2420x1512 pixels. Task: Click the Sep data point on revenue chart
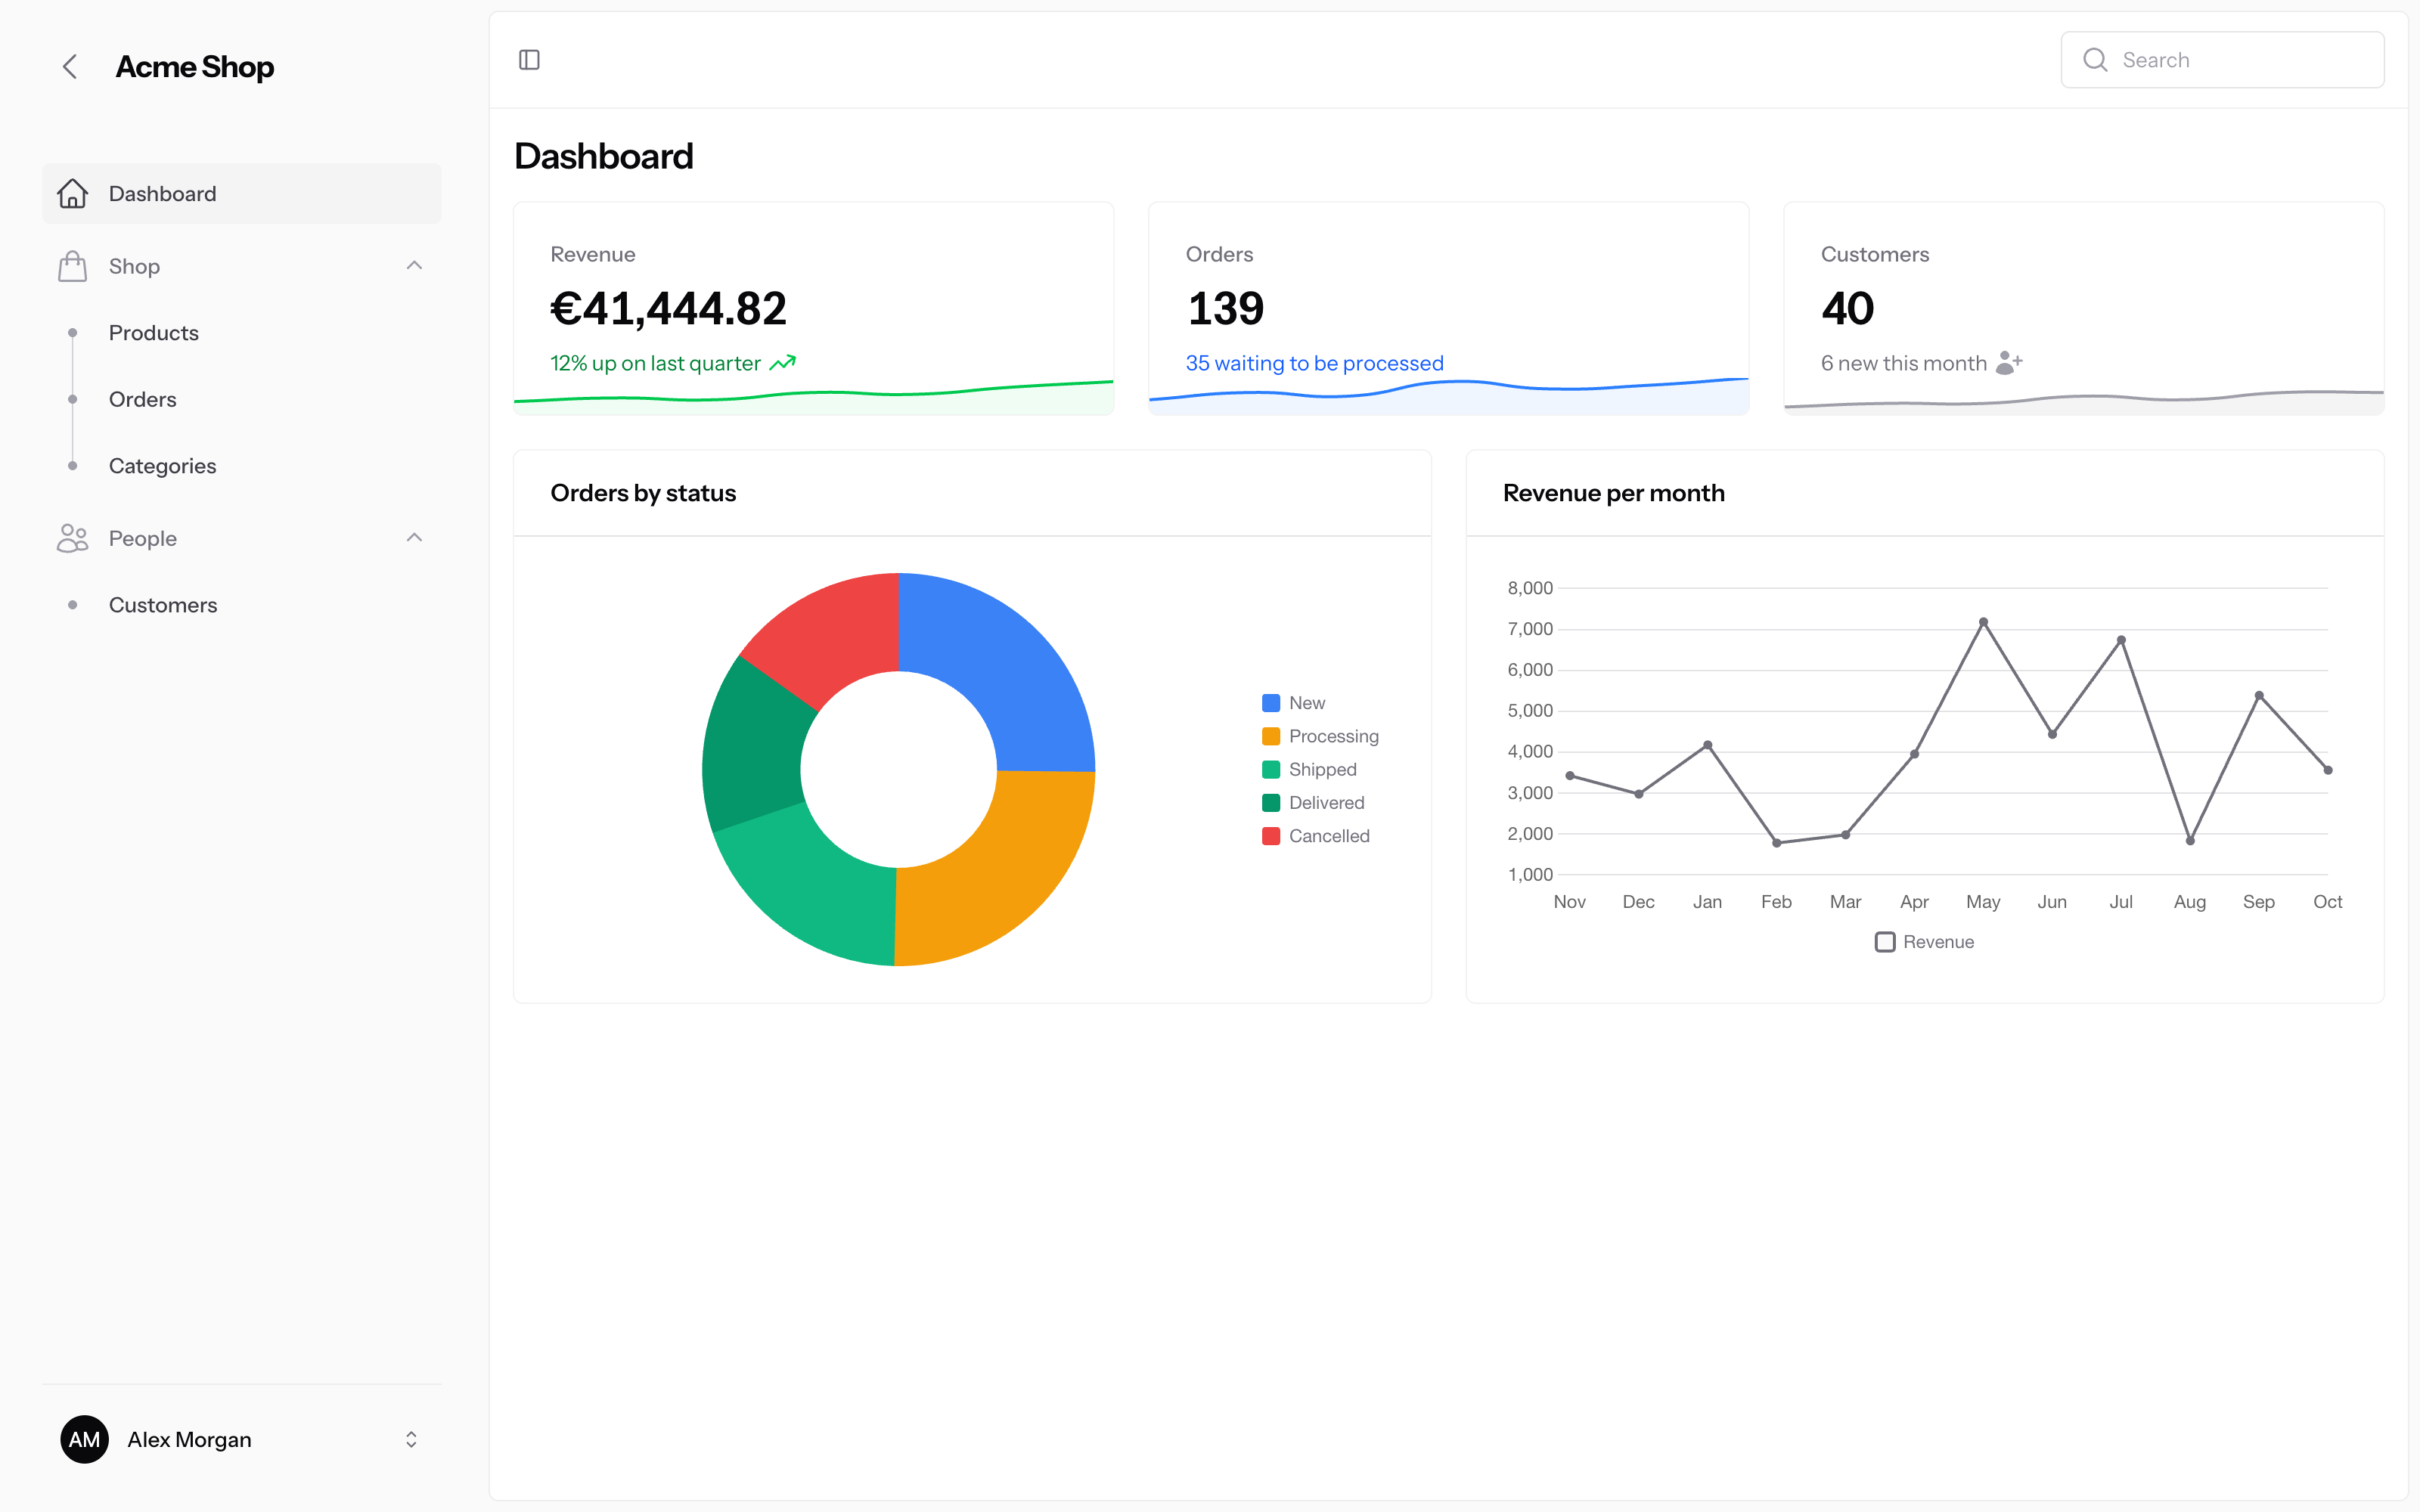pyautogui.click(x=2259, y=695)
